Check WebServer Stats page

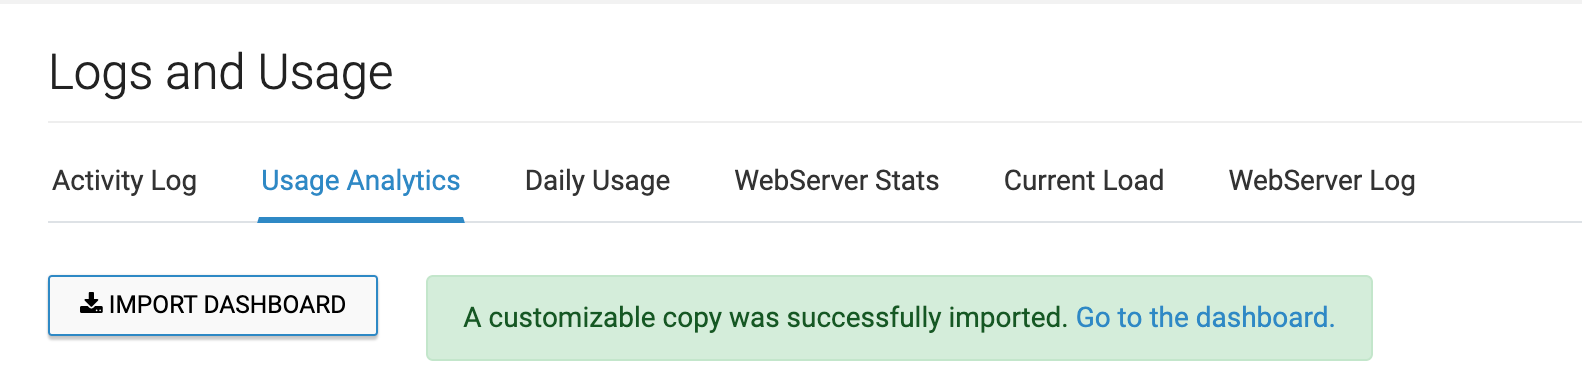coord(837,181)
